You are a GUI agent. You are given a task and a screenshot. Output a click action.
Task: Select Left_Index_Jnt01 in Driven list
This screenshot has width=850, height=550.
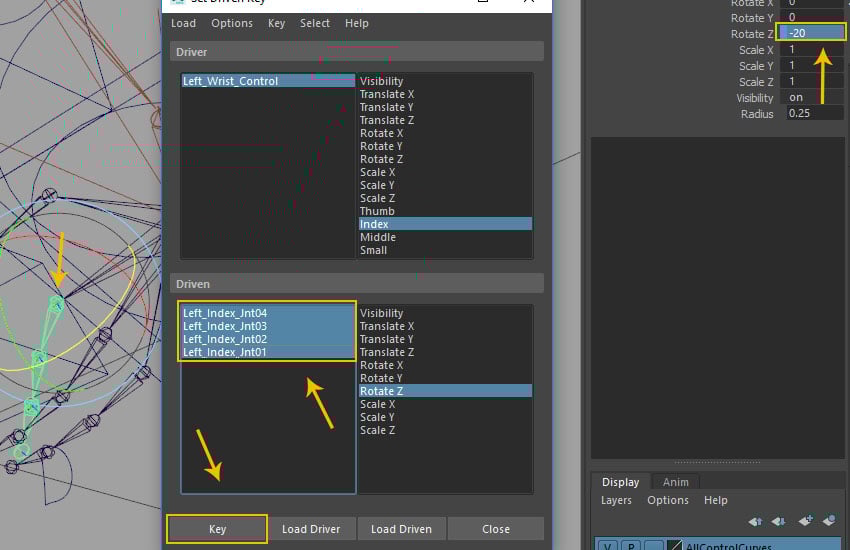(x=268, y=352)
